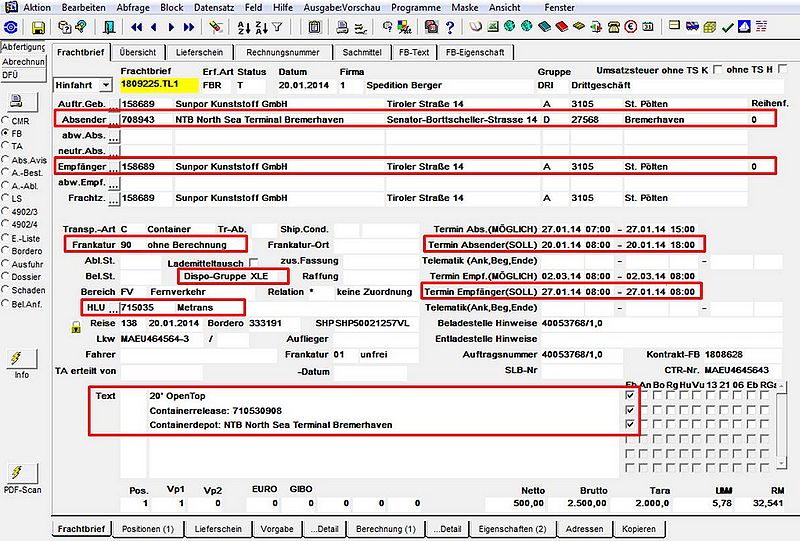The height and width of the screenshot is (541, 800).
Task: Click the printer icon in toolbar
Action: (343, 28)
